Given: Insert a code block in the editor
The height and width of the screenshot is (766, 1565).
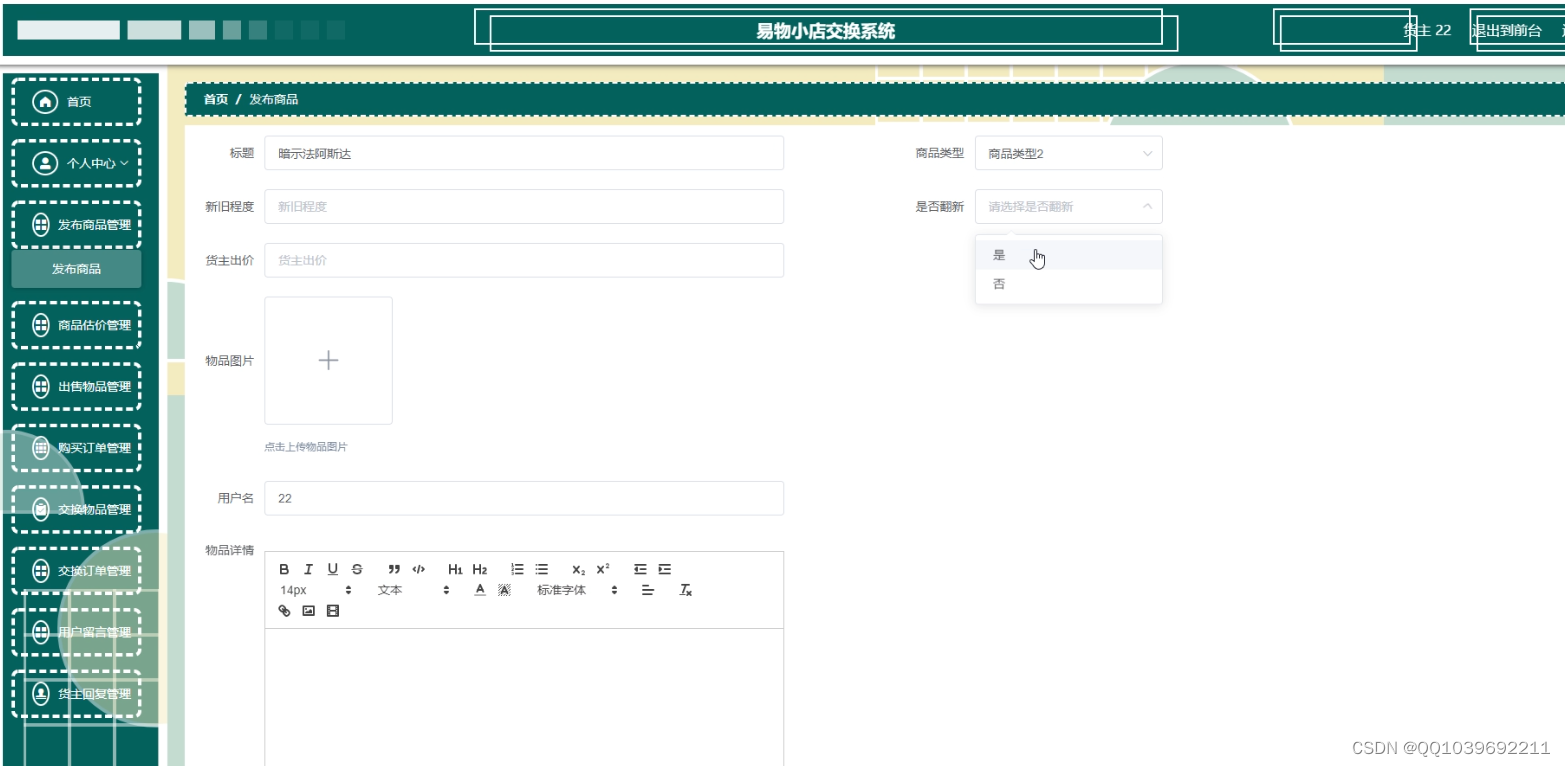Looking at the screenshot, I should pyautogui.click(x=419, y=569).
